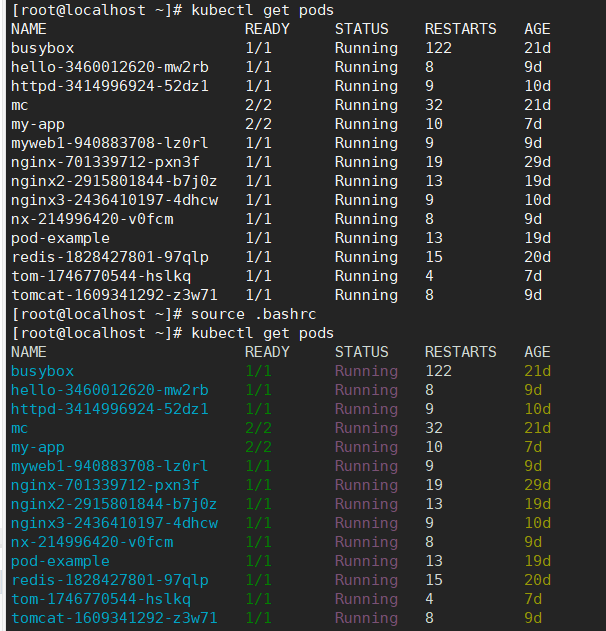606x631 pixels.
Task: Click the restart count '15' in colored redis row
Action: click(x=434, y=580)
